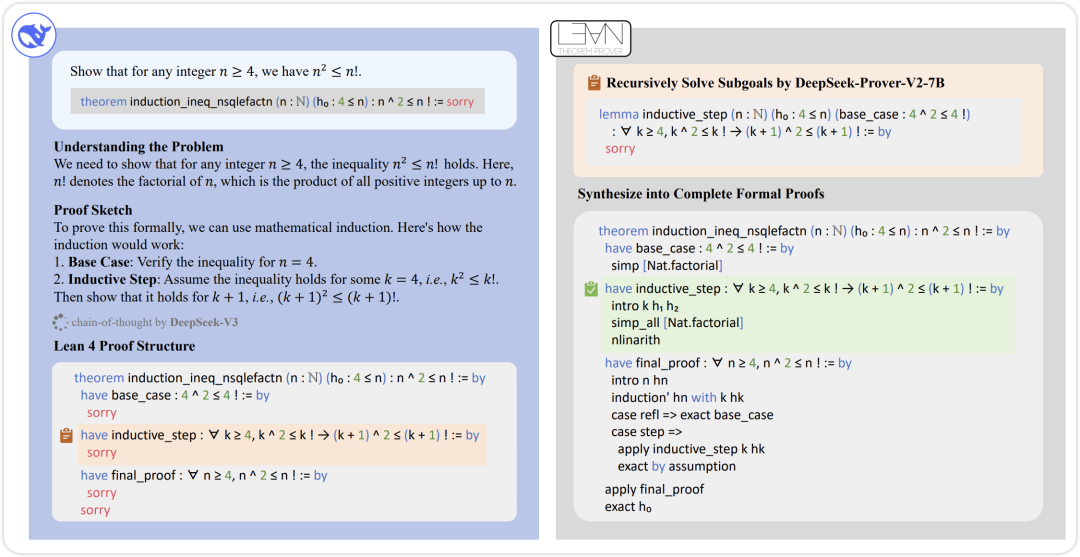Click 'sorry' under the lemma in orange box
The height and width of the screenshot is (557, 1080).
(620, 149)
